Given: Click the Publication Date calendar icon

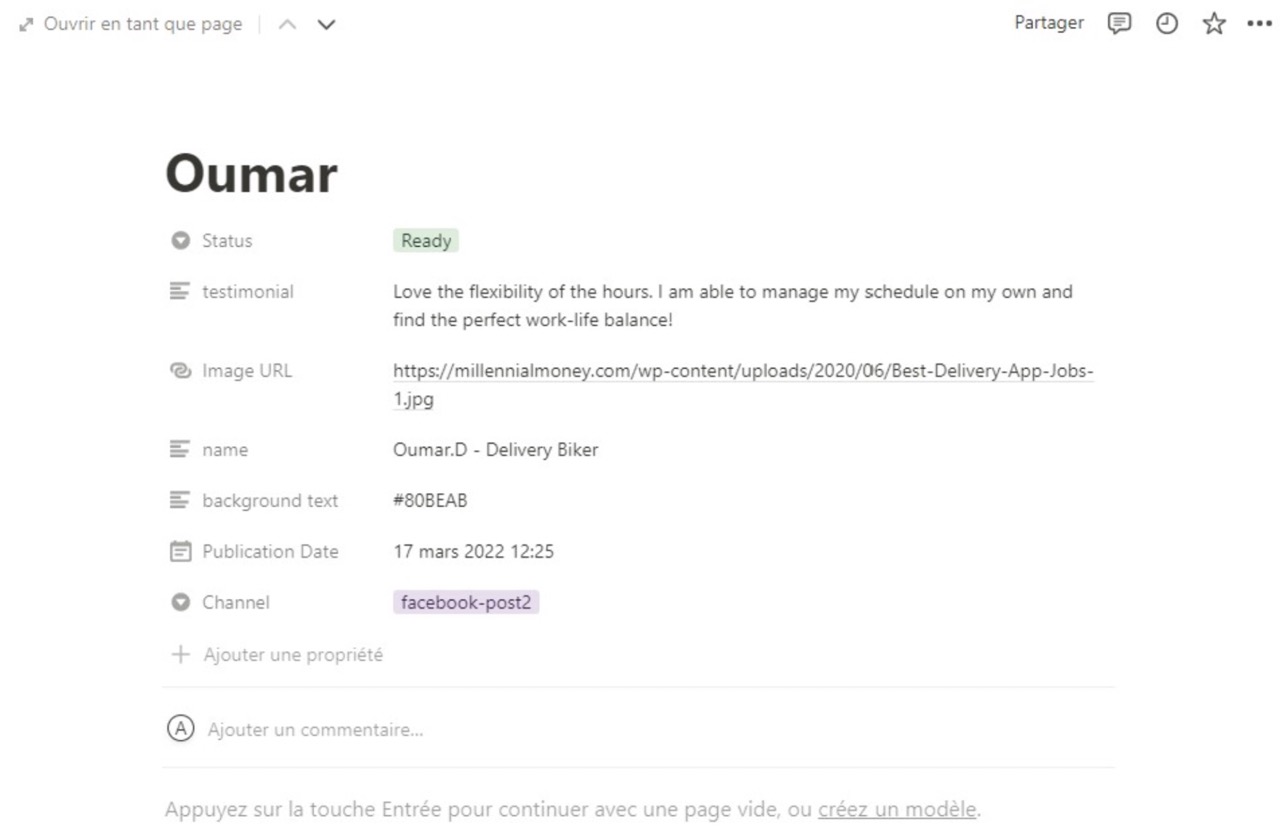Looking at the screenshot, I should pyautogui.click(x=180, y=551).
